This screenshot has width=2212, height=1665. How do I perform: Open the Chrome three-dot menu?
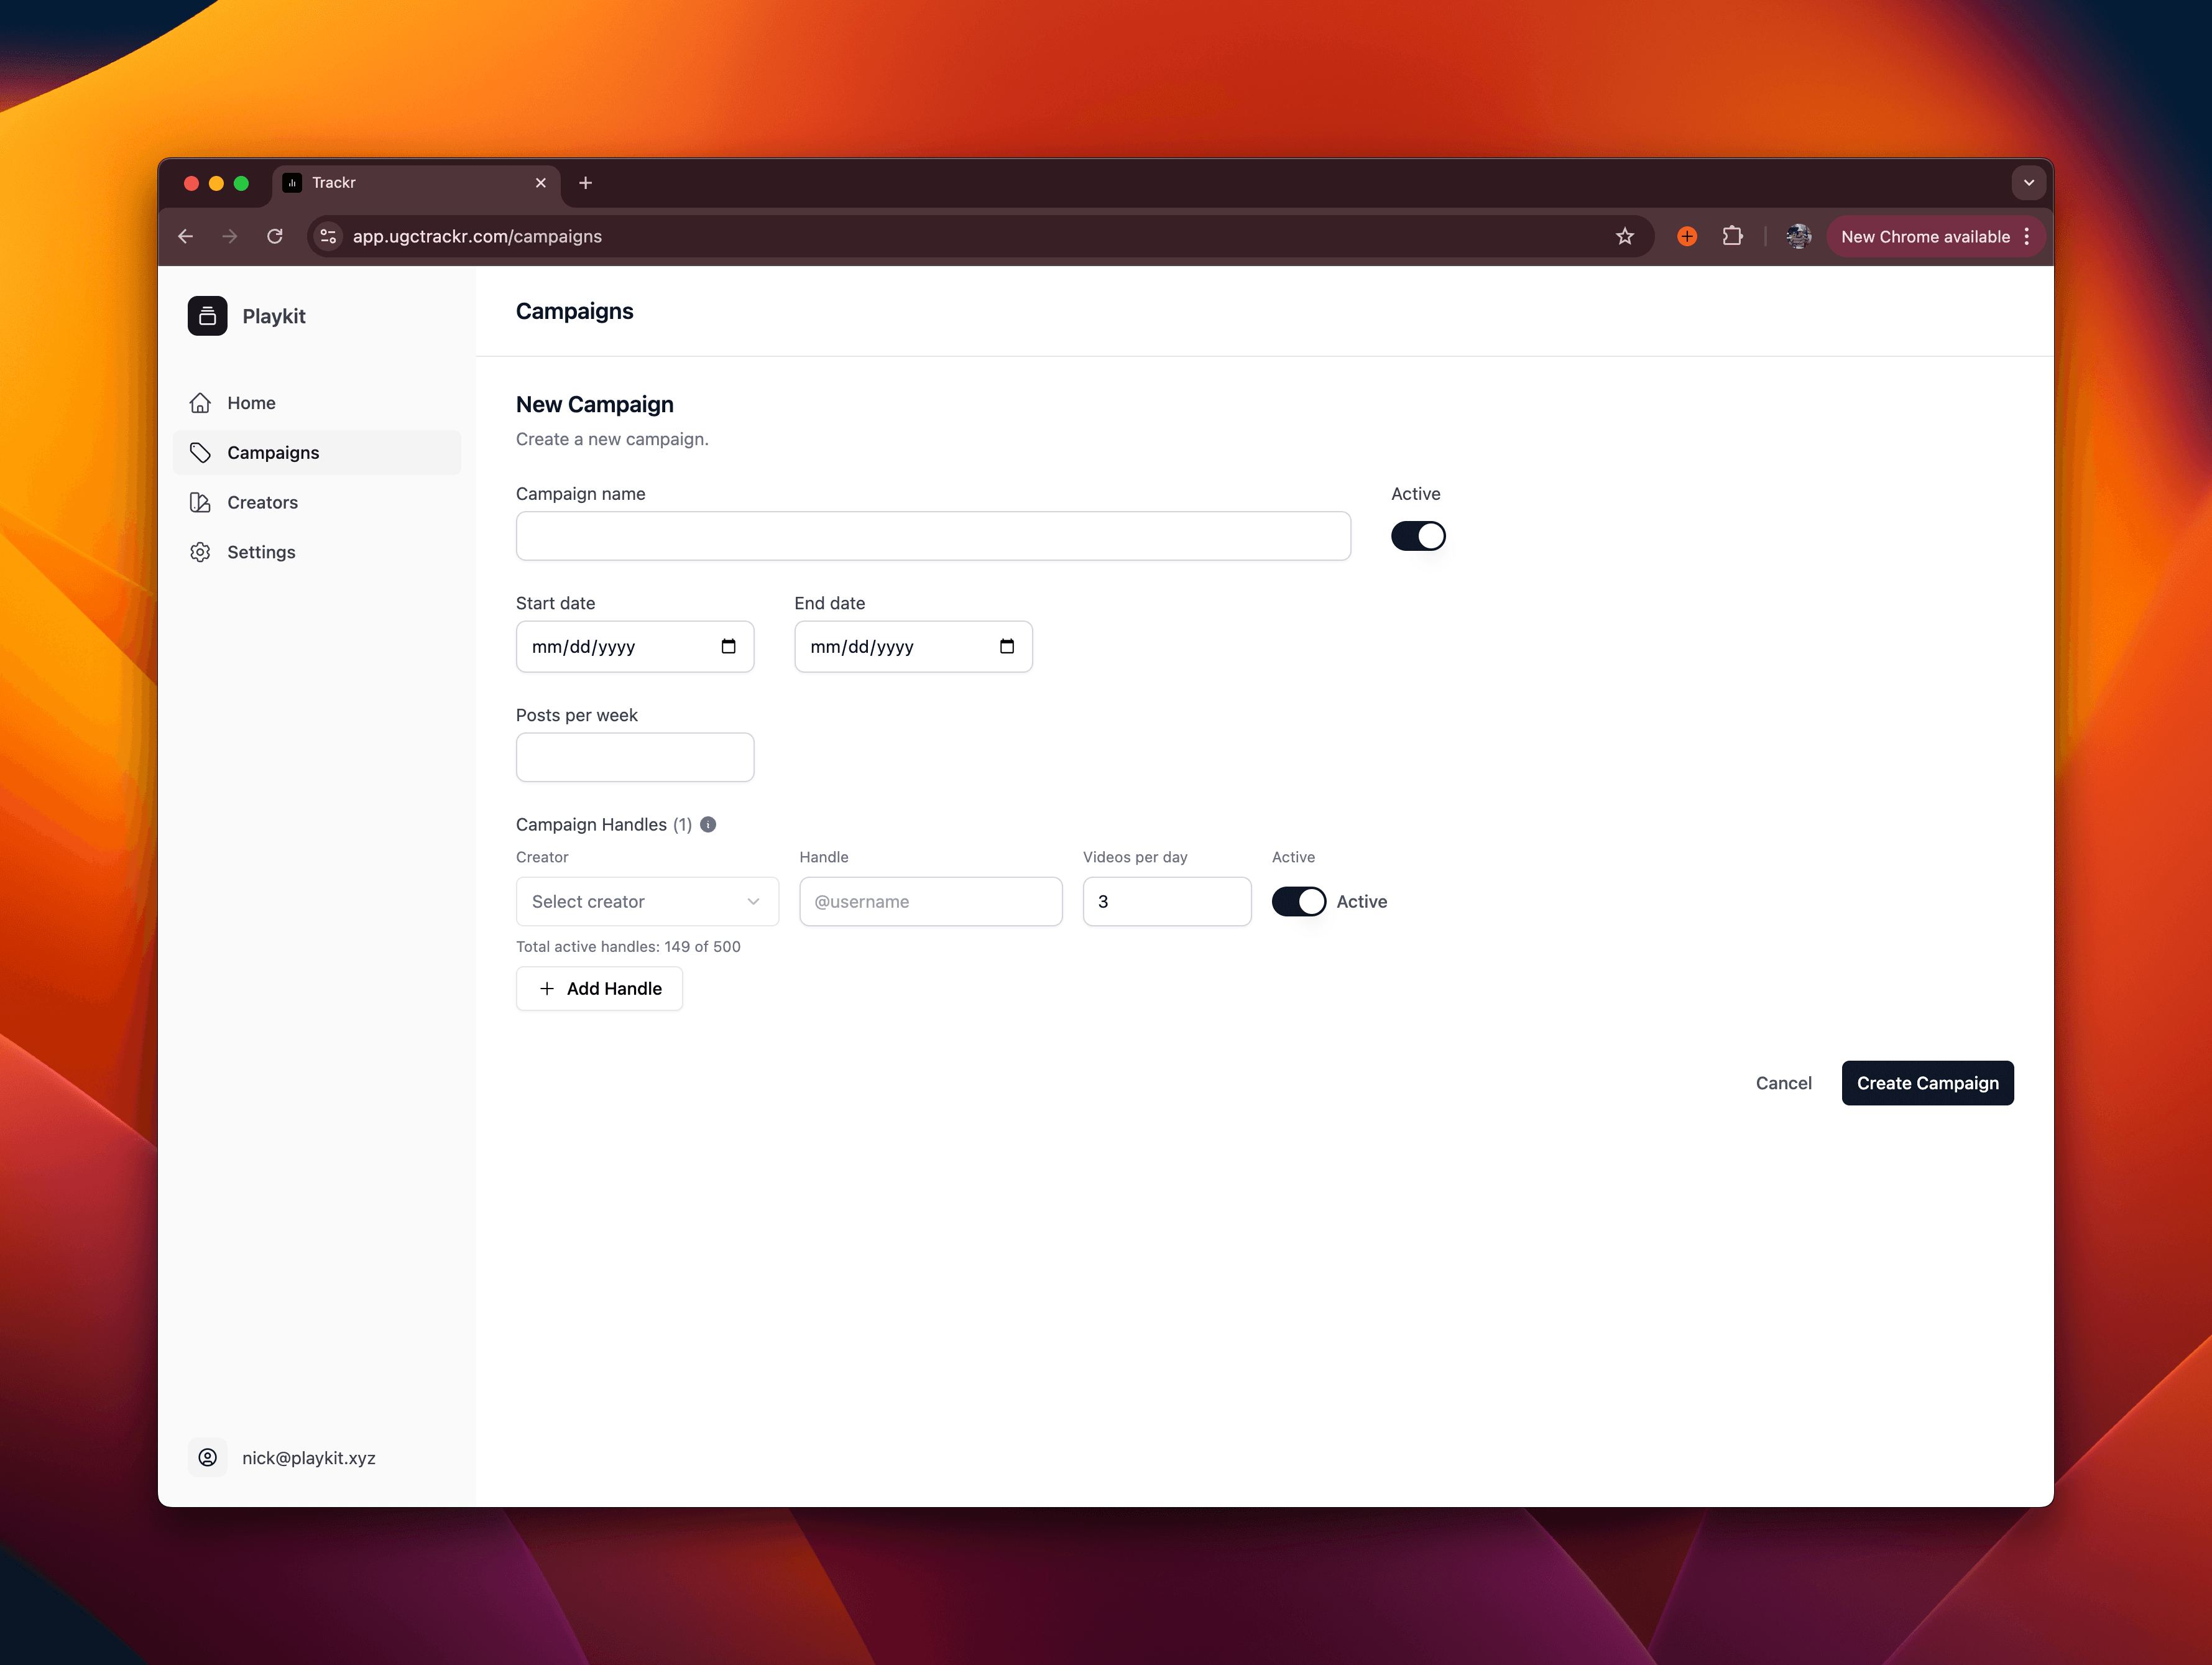2027,237
